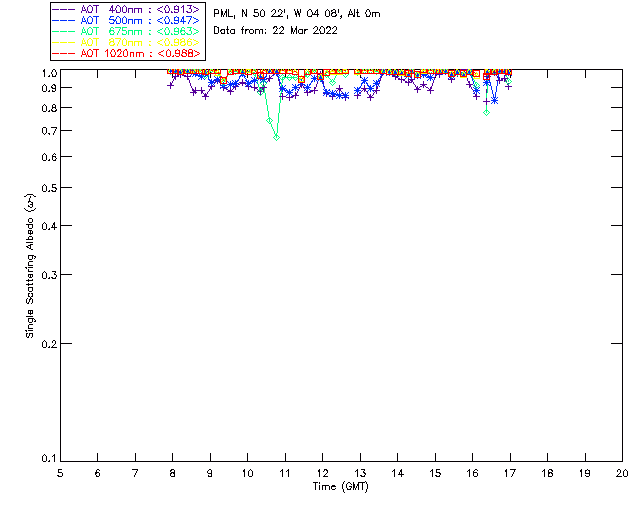The width and height of the screenshot is (640, 512).
Task: Click the AOT 500nm legend entry
Action: tap(126, 20)
